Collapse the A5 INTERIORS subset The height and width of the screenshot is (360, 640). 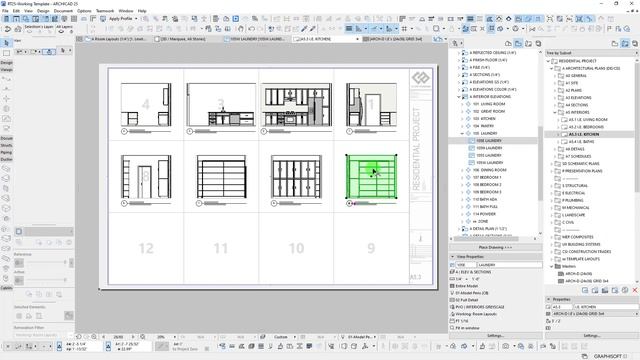555,112
